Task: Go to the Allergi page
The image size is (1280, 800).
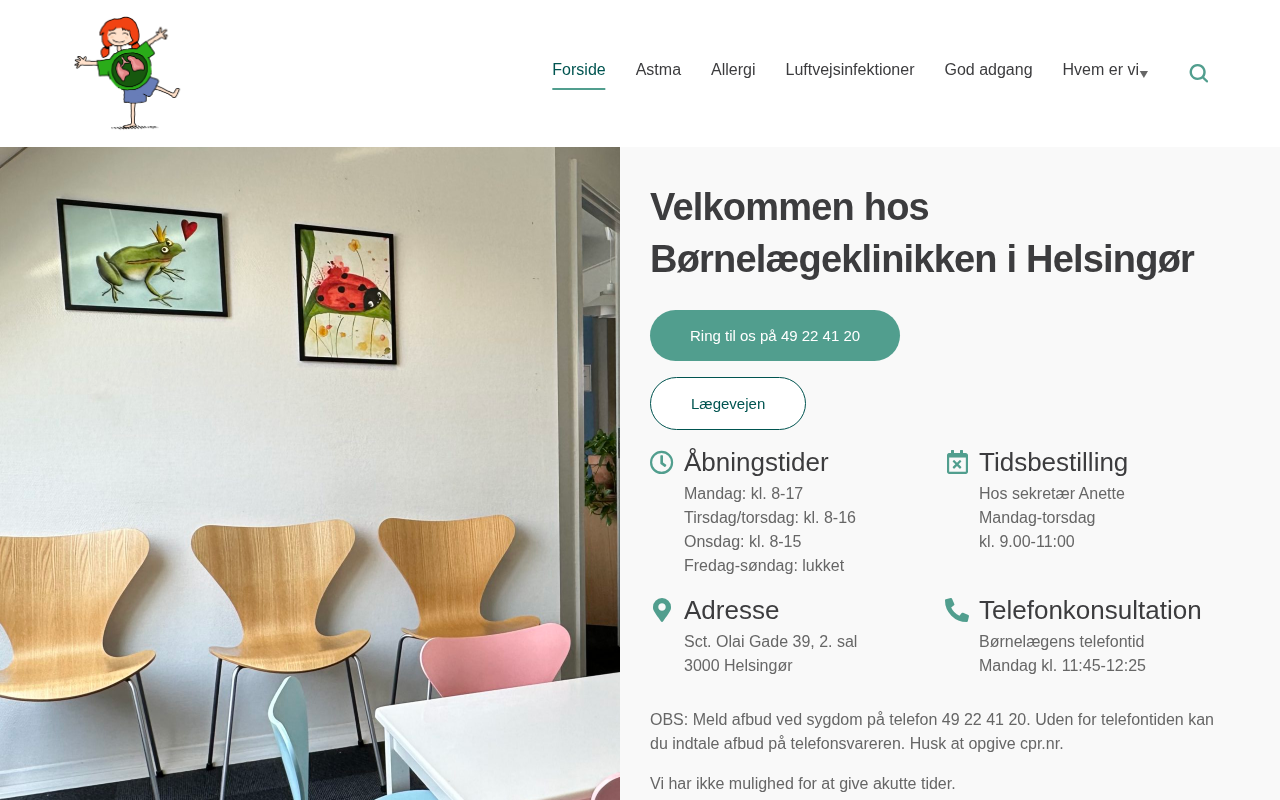Action: [x=733, y=70]
